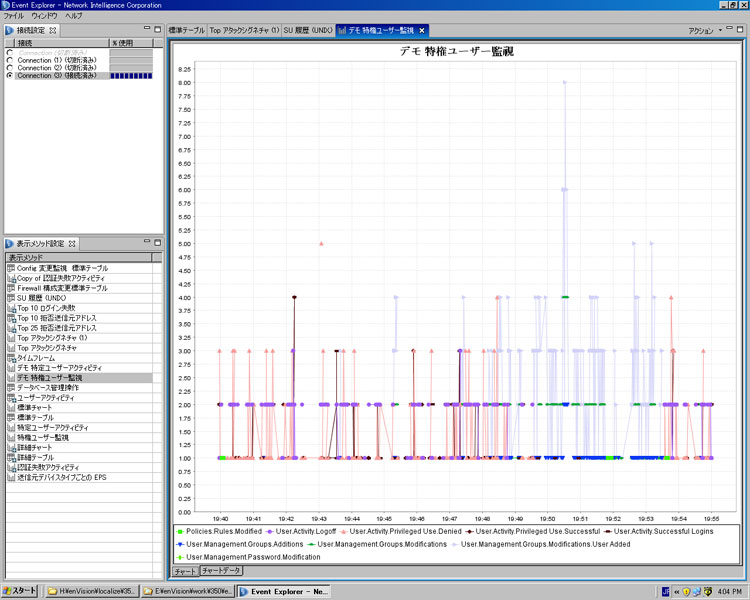This screenshot has height=600, width=750.
Task: Switch to the チャートデータ bottom tab
Action: (x=222, y=570)
